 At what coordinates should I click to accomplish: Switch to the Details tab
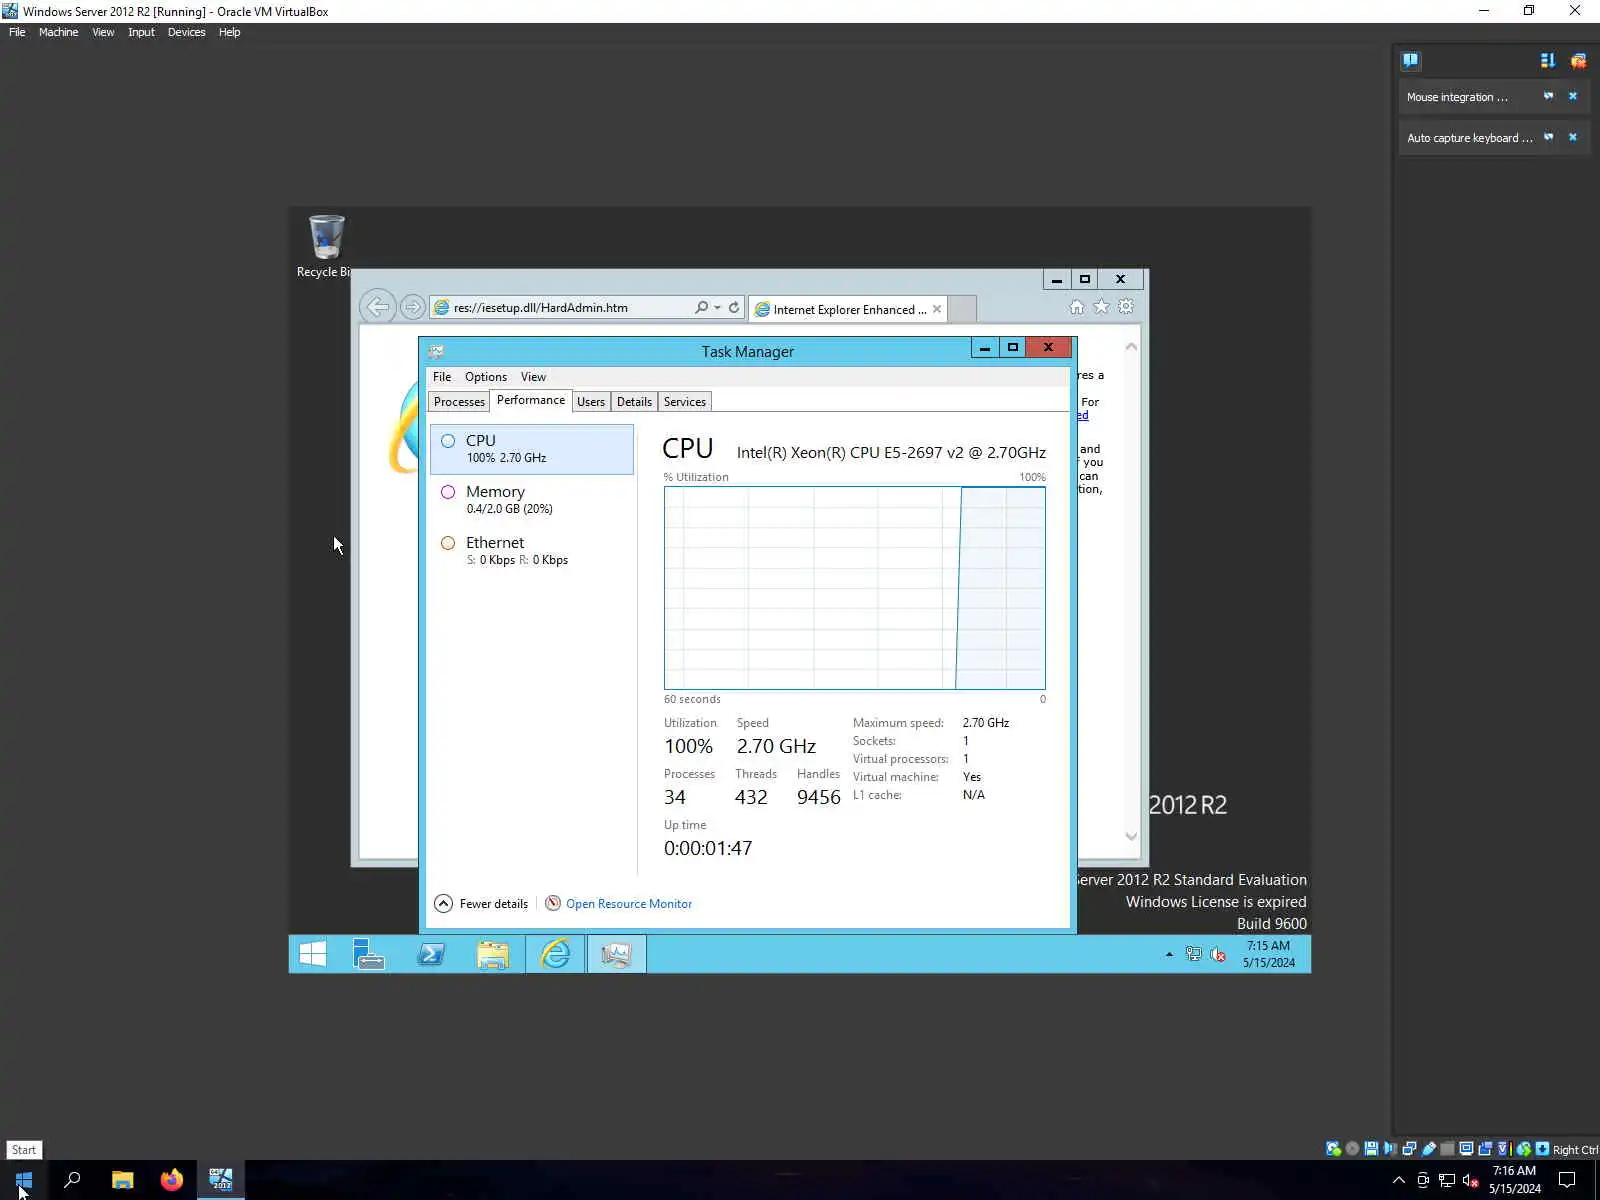(x=634, y=402)
